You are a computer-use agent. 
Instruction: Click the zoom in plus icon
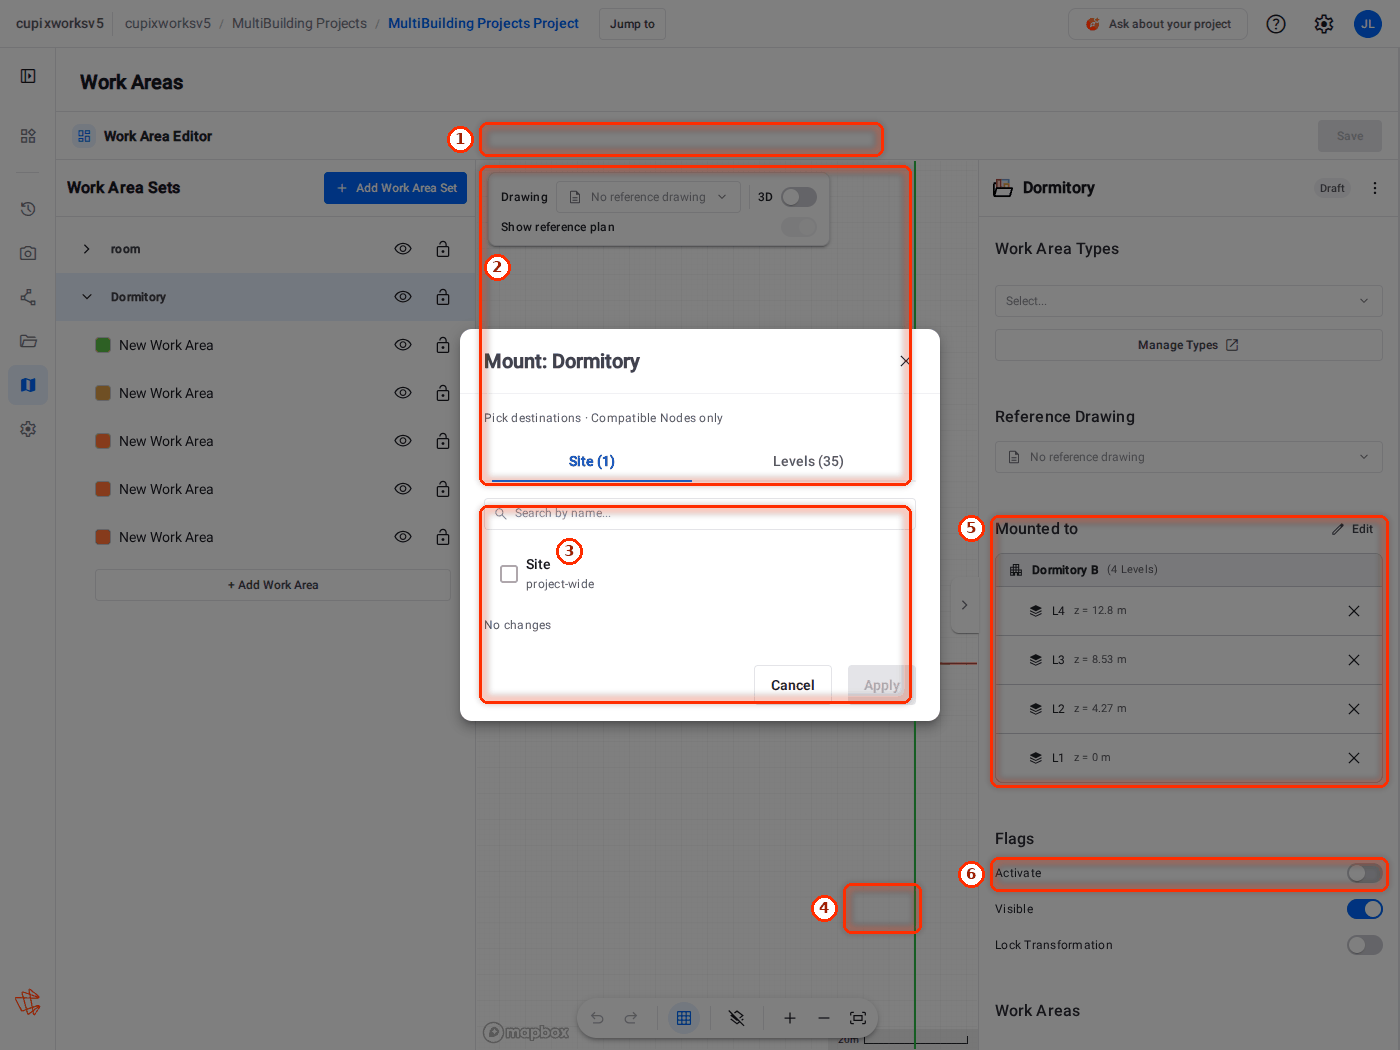[790, 1018]
